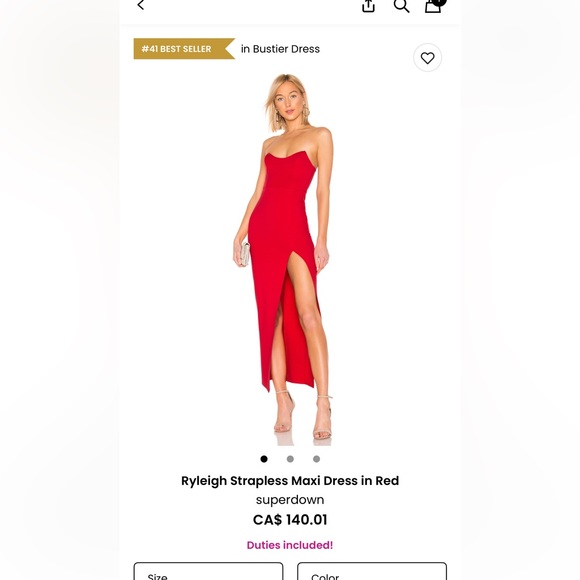580x580 pixels.
Task: Switch to the second image dot
Action: (290, 459)
